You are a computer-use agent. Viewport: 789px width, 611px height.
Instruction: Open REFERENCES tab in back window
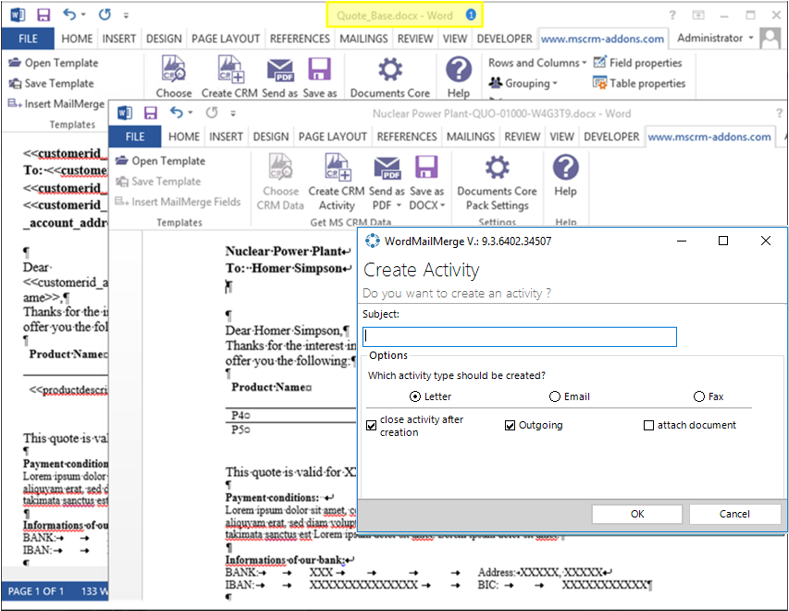(300, 39)
